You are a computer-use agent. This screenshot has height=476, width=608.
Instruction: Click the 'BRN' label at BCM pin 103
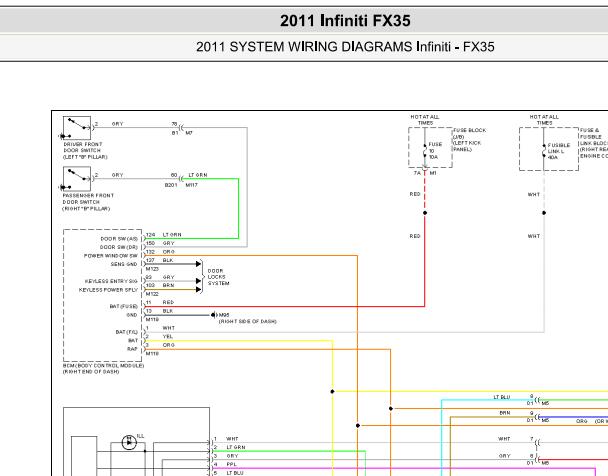168,285
